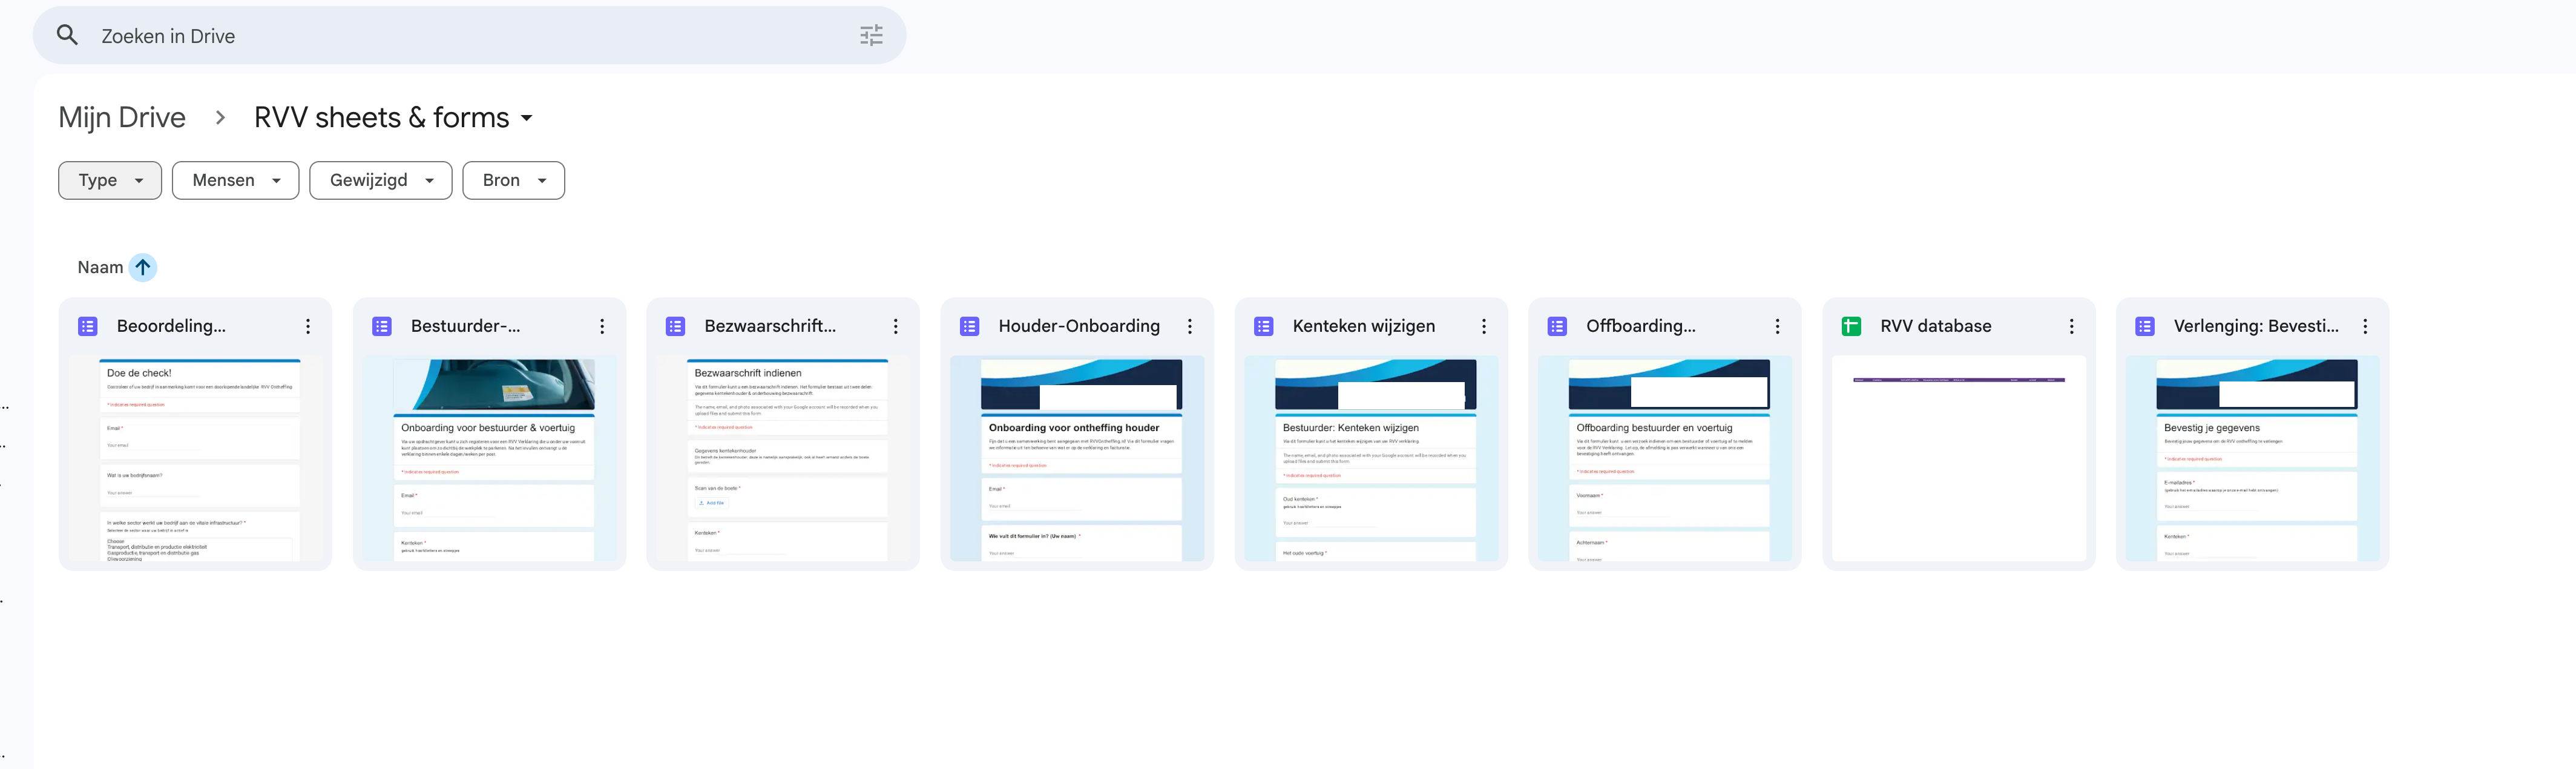The width and height of the screenshot is (2576, 769).
Task: Go to Mijn Drive breadcrumb
Action: pyautogui.click(x=122, y=118)
